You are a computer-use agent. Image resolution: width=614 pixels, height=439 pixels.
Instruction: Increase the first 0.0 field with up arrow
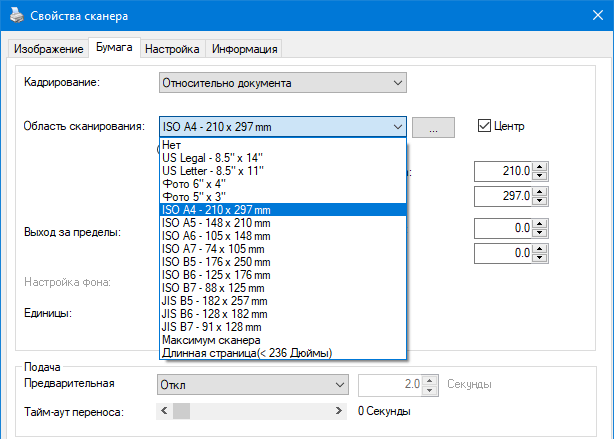540,223
